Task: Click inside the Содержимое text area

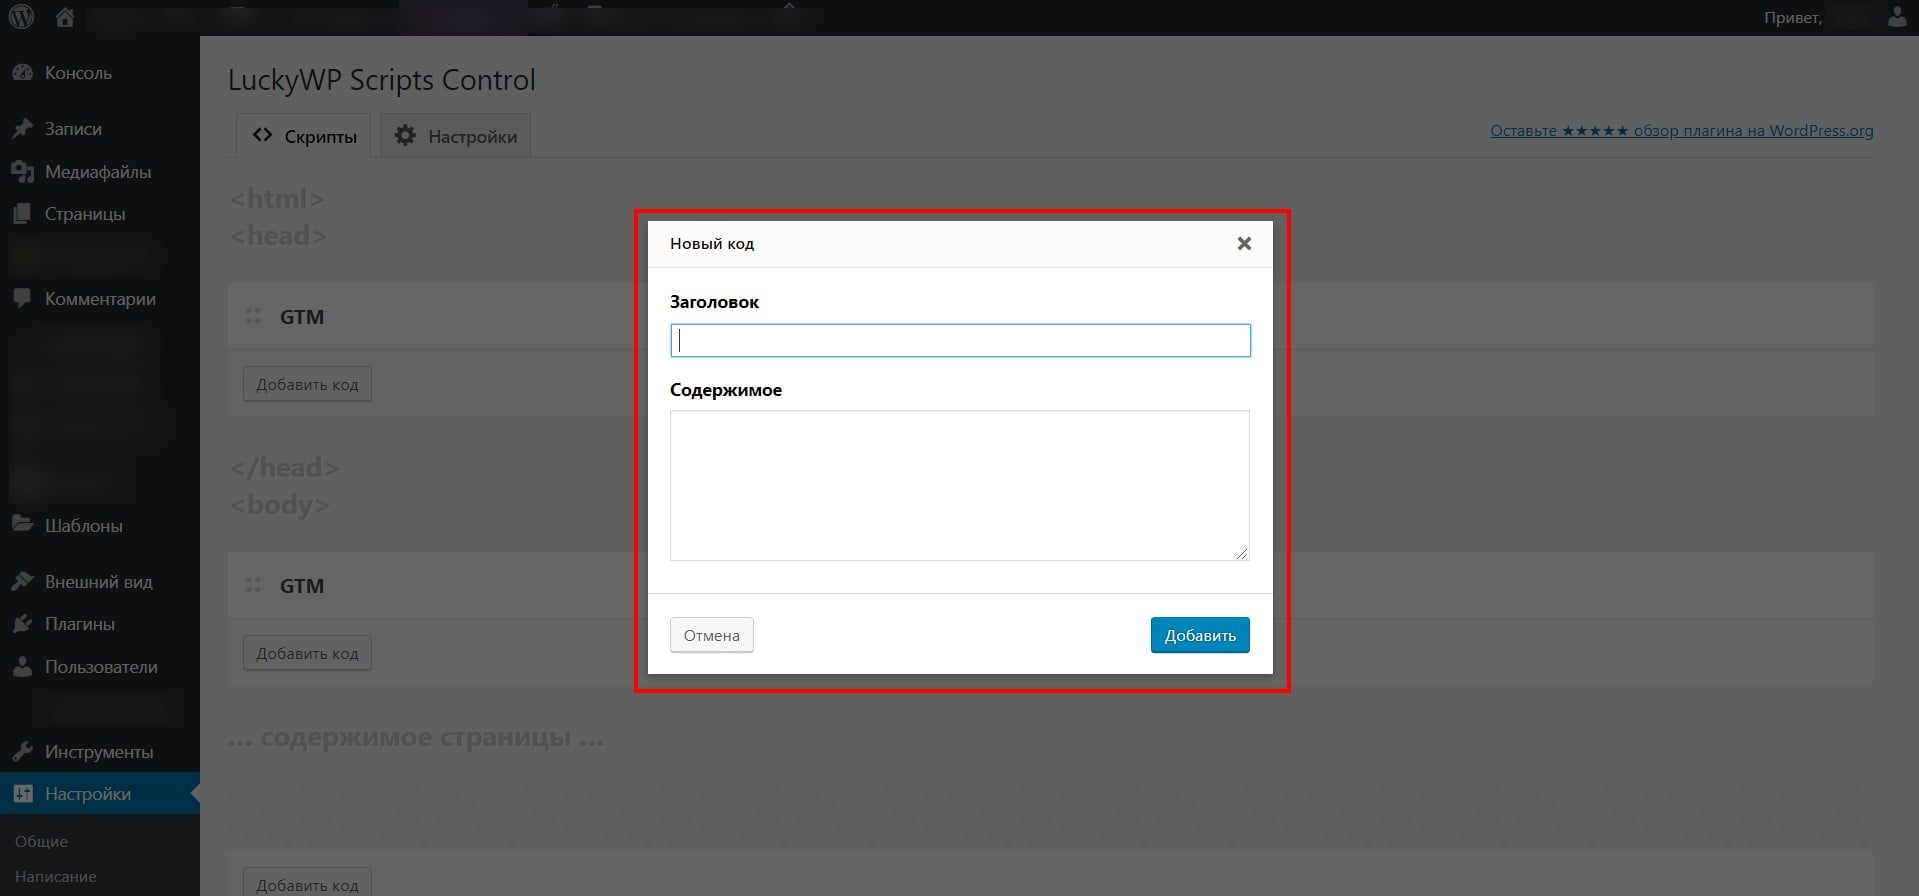Action: coord(959,485)
